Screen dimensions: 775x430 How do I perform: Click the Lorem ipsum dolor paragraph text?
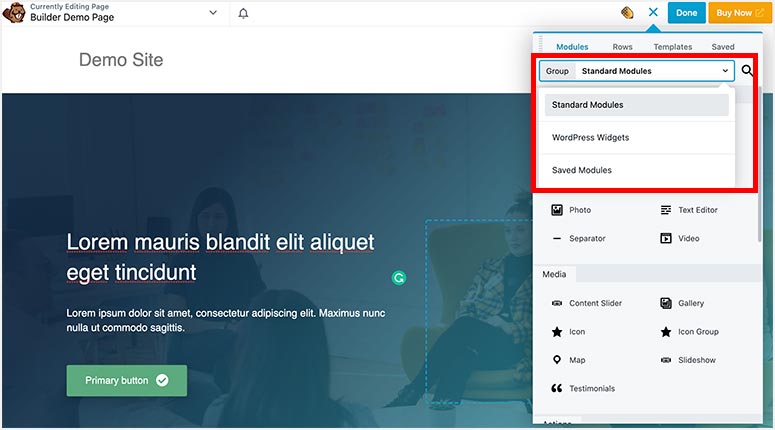pos(226,320)
